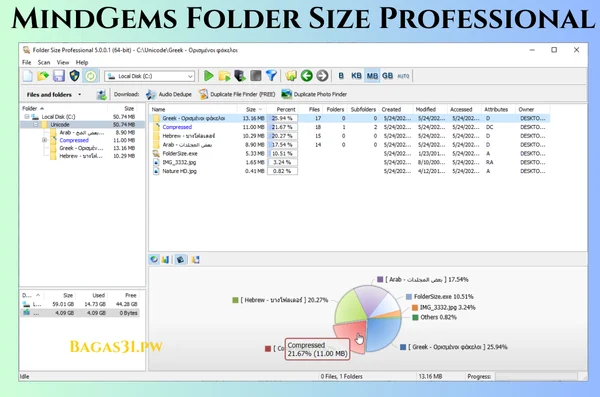Click the Owner column header
600x397 pixels.
[x=533, y=109]
